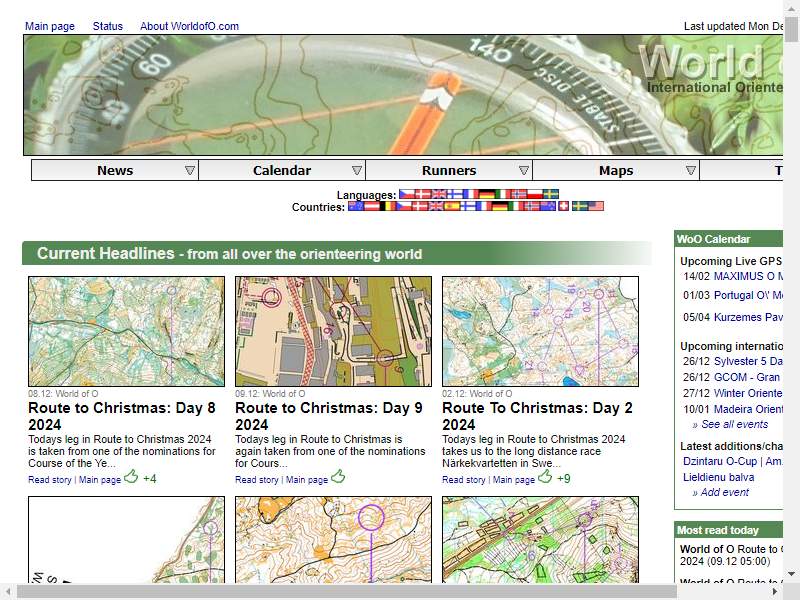Click the horizontal scrollbar thumb
This screenshot has width=800, height=600.
(x=347, y=592)
